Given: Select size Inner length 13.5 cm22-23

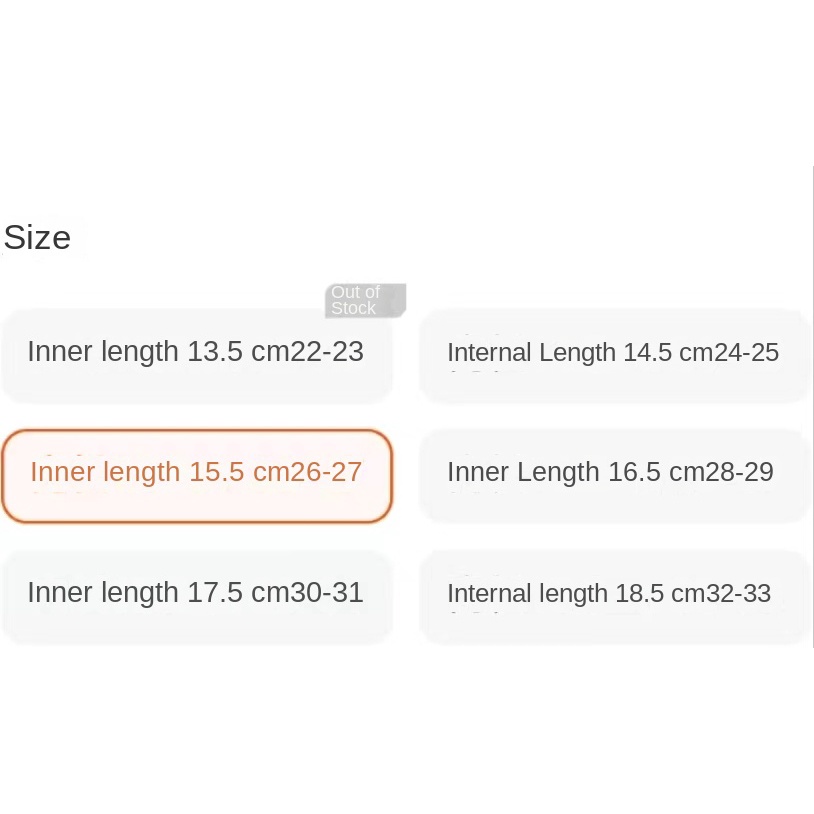Looking at the screenshot, I should [x=196, y=353].
